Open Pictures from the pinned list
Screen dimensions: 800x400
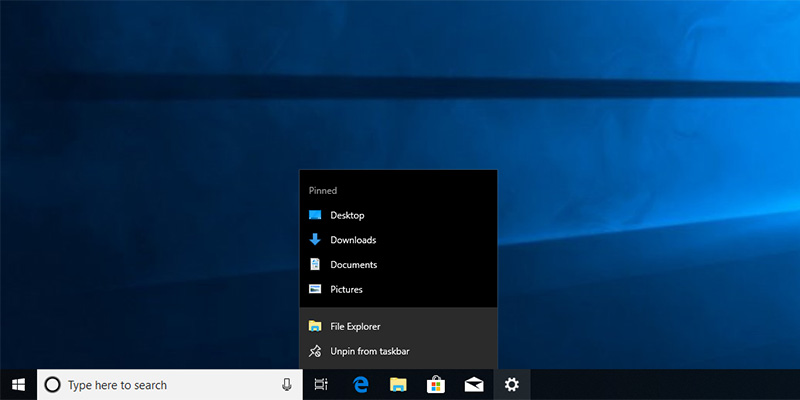coord(346,289)
